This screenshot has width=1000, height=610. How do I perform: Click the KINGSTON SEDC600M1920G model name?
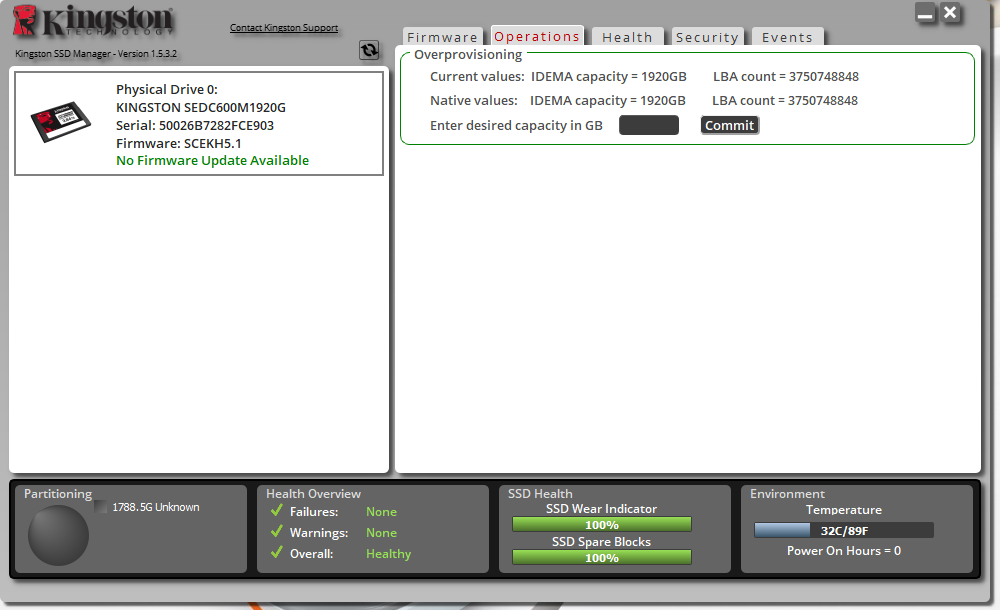[201, 107]
